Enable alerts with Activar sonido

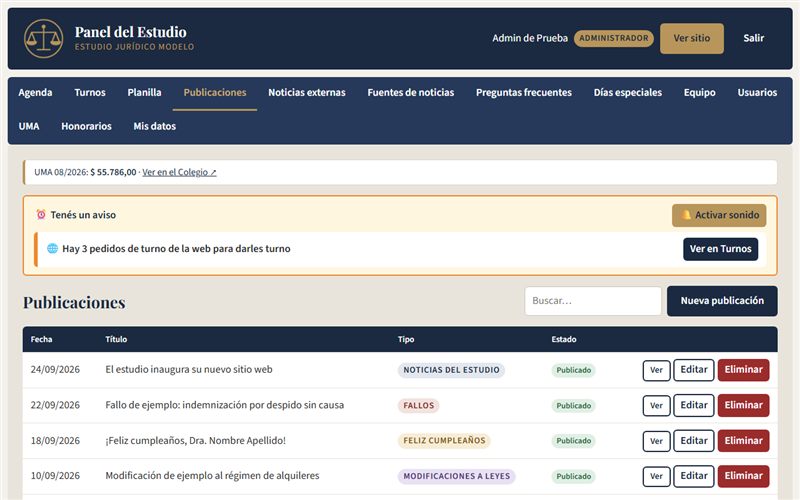tap(719, 215)
